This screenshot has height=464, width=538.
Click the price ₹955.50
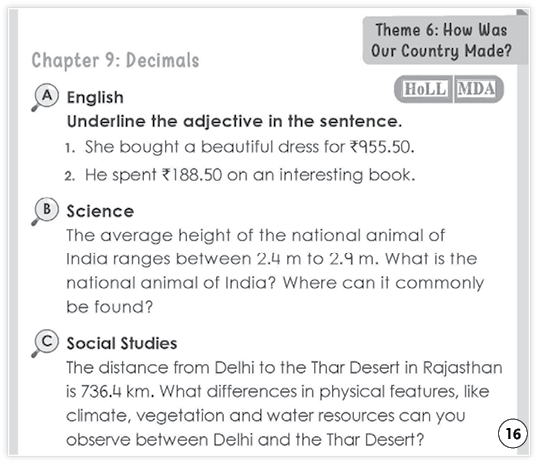[382, 147]
